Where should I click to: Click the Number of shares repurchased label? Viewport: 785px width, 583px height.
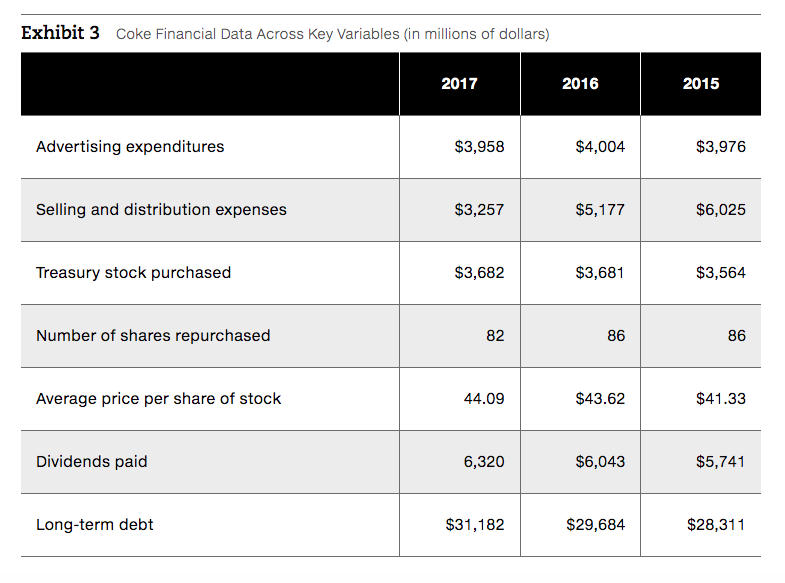[153, 336]
